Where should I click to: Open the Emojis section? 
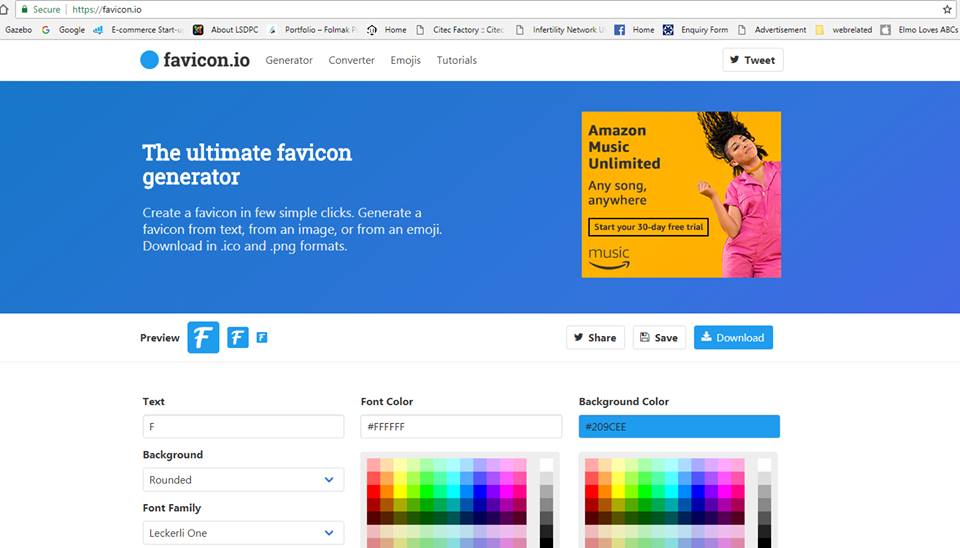[x=405, y=60]
